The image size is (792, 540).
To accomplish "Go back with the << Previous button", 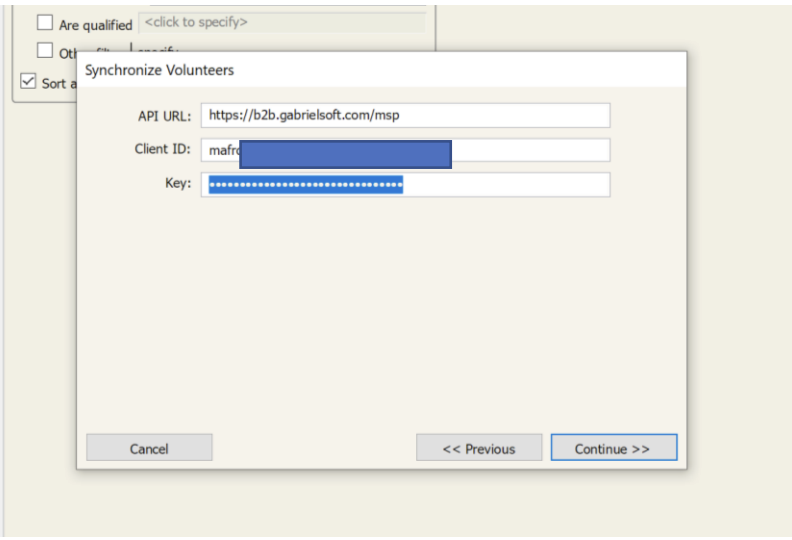I will 479,448.
